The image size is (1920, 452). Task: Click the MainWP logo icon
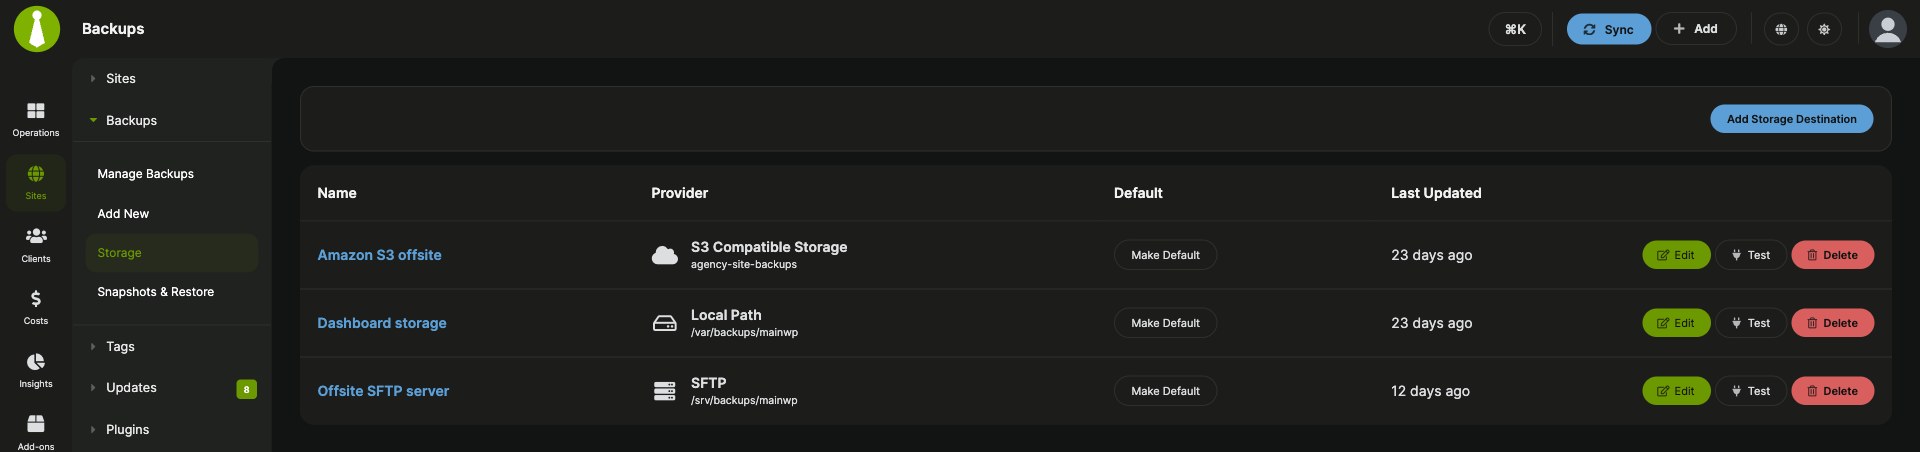click(37, 29)
